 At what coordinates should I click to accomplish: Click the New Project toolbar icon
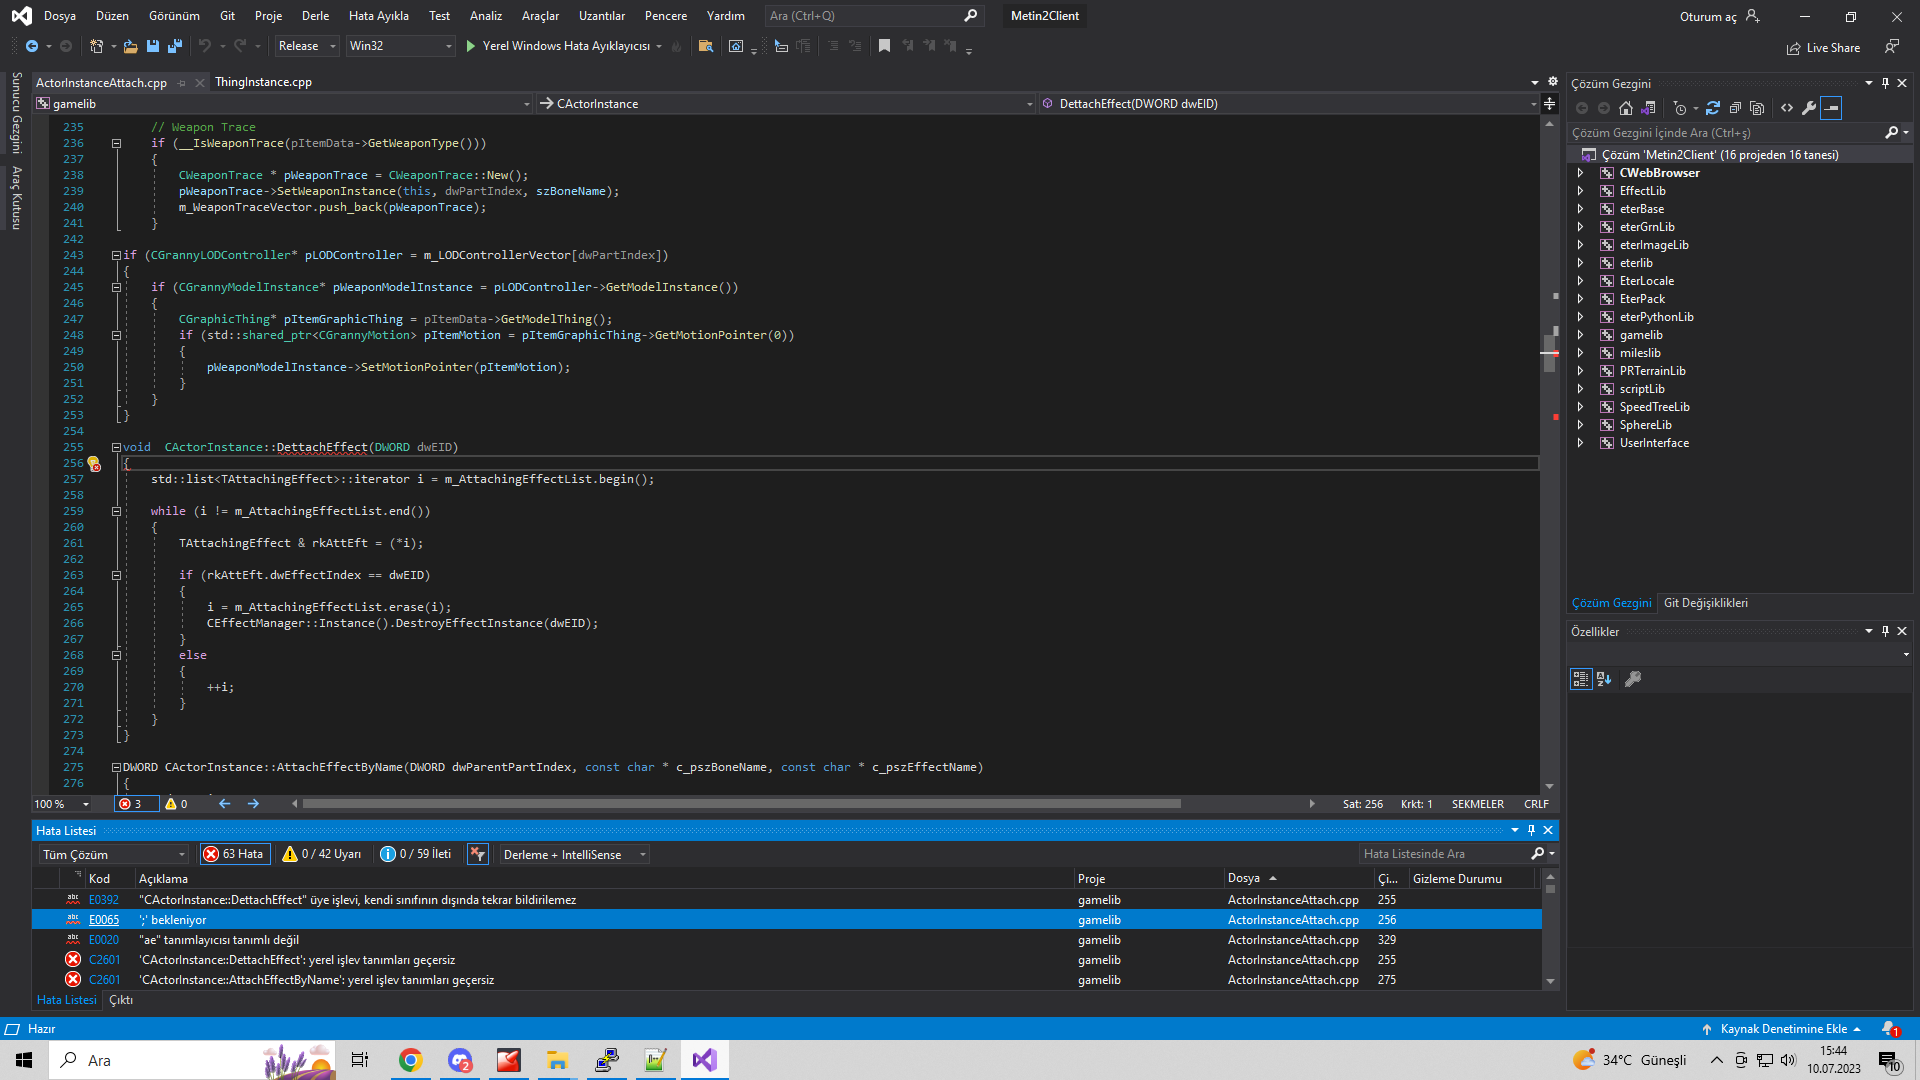click(96, 46)
